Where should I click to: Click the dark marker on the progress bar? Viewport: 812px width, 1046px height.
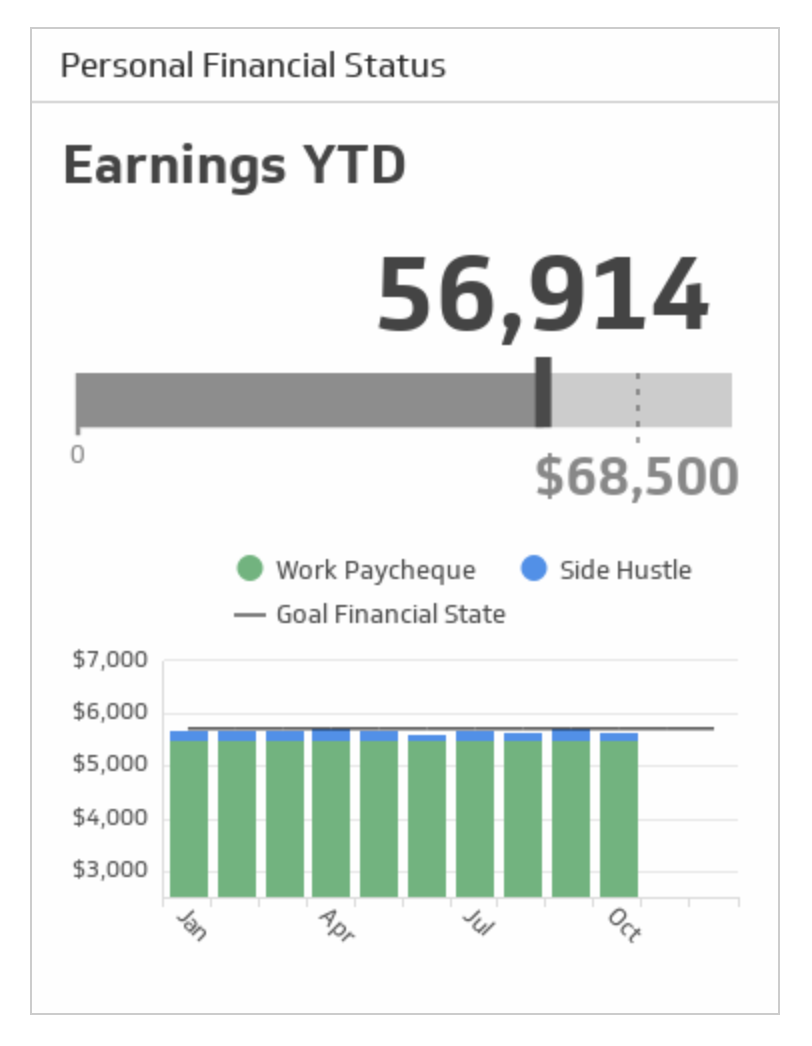tap(543, 392)
